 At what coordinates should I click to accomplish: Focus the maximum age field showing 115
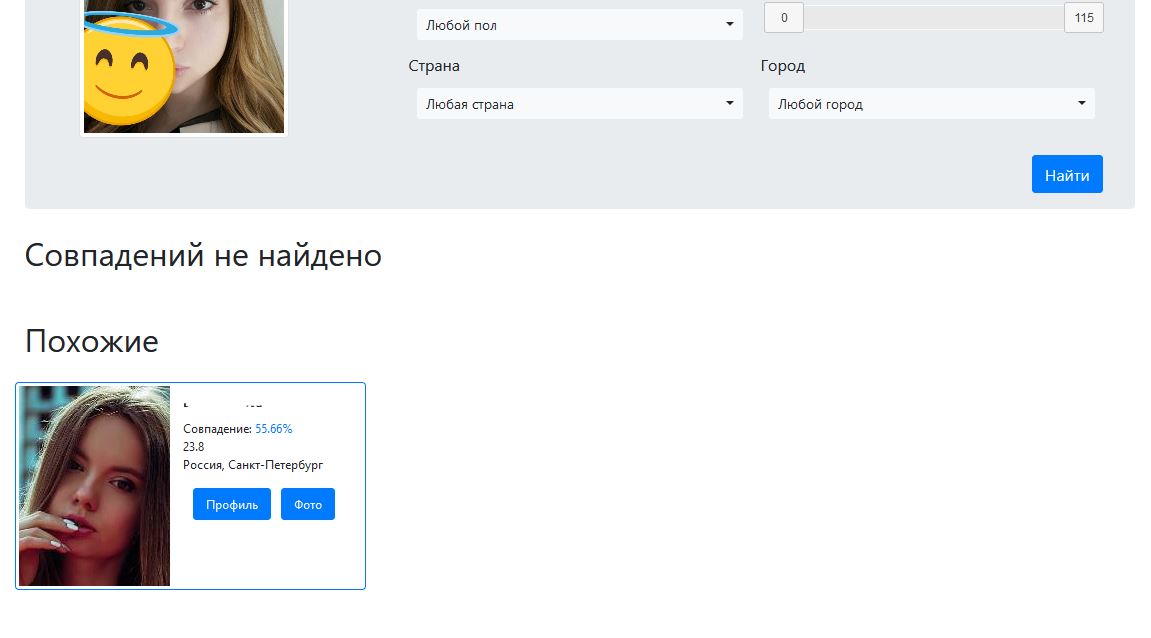click(1083, 18)
